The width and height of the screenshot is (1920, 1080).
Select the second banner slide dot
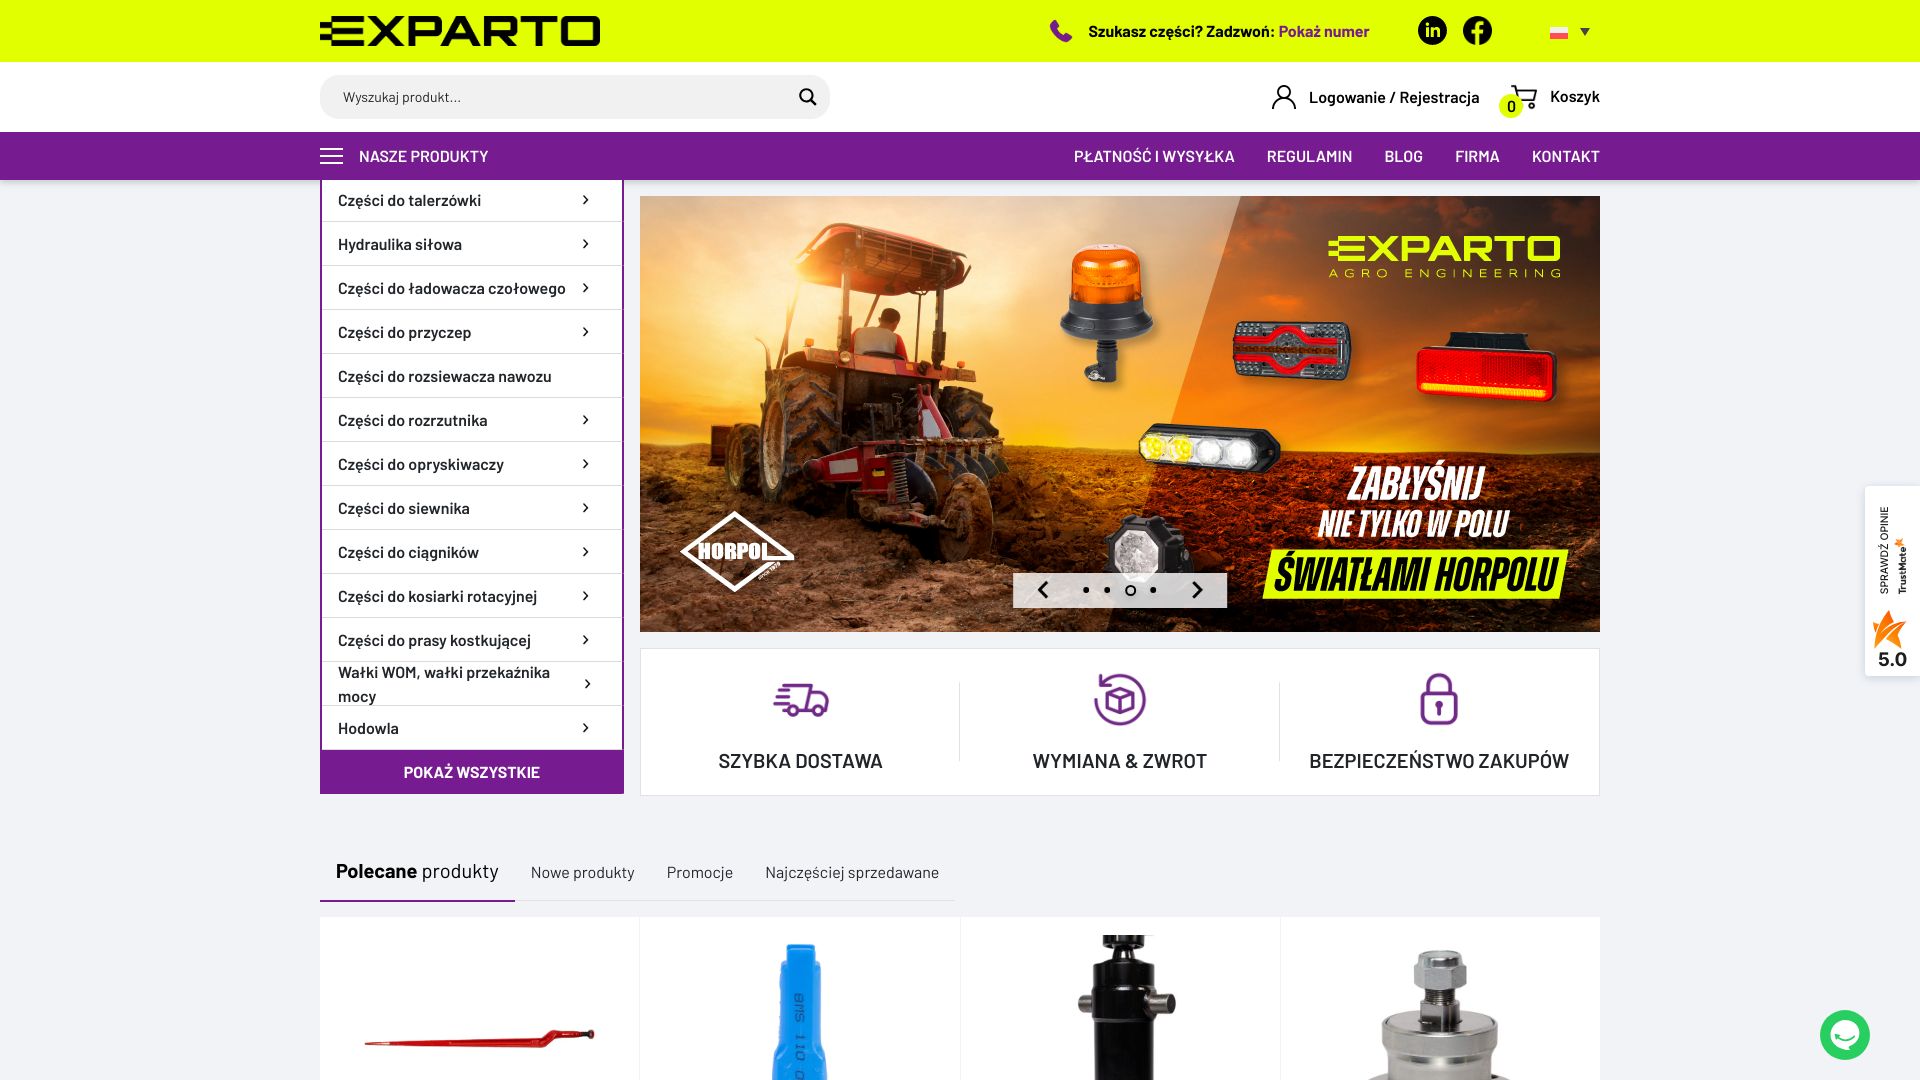1107,590
